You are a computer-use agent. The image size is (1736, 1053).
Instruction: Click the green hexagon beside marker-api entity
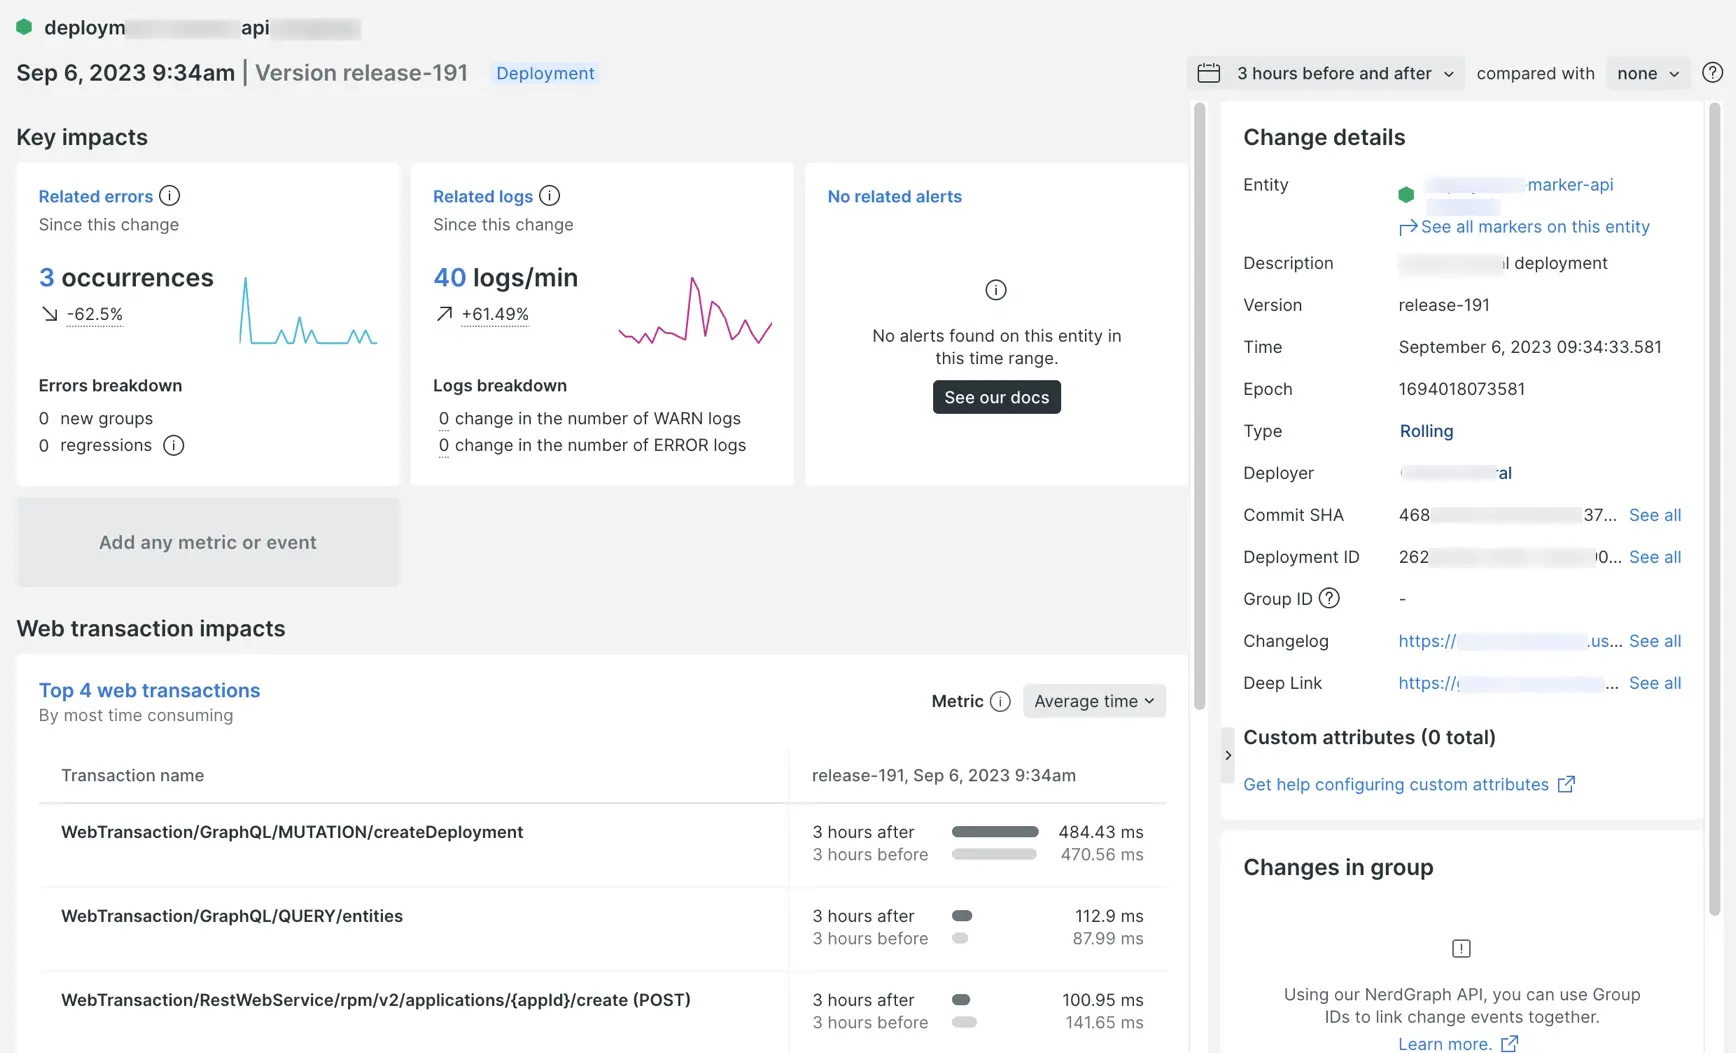pos(1406,195)
